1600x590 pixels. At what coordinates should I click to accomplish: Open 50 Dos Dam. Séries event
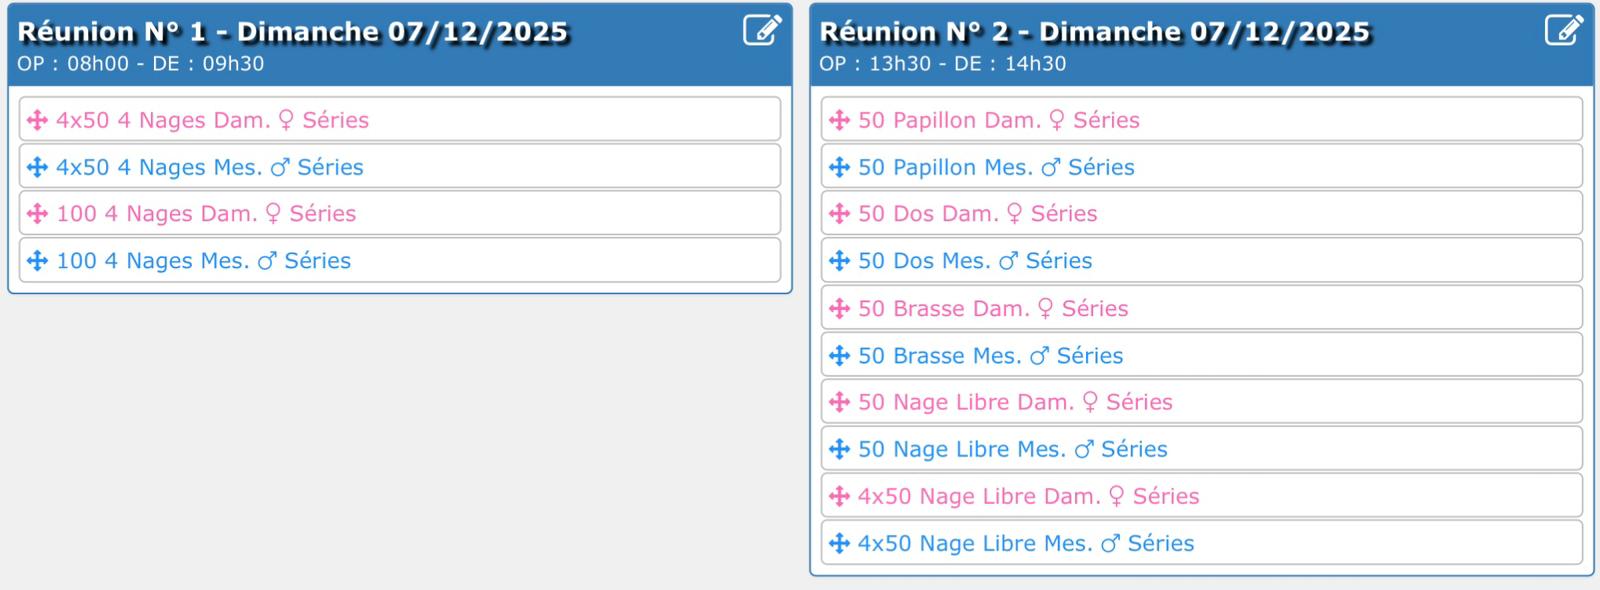click(977, 214)
